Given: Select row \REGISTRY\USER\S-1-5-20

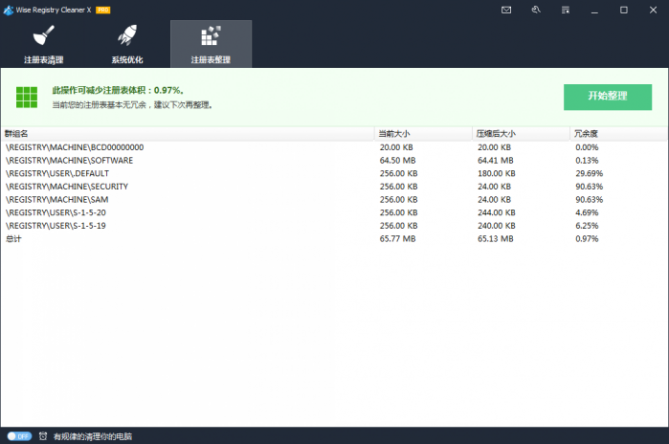Looking at the screenshot, I should click(334, 212).
